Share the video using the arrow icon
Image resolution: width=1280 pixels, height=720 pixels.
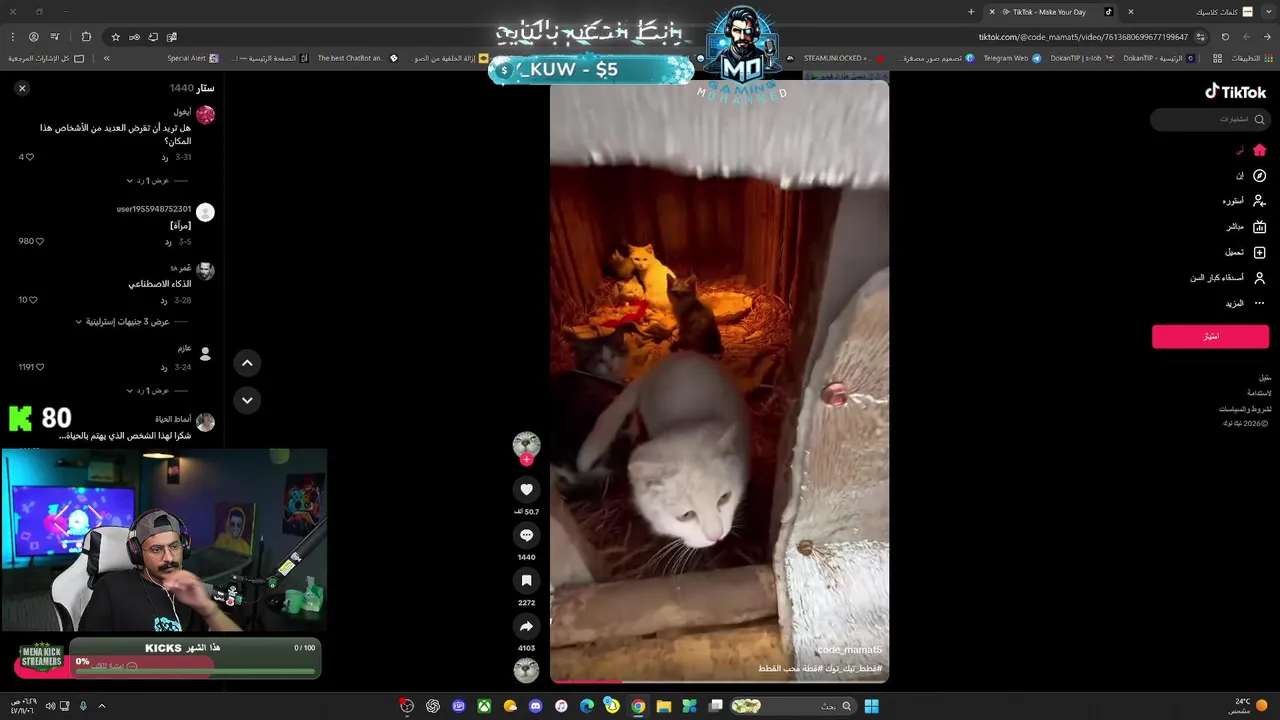(x=526, y=626)
